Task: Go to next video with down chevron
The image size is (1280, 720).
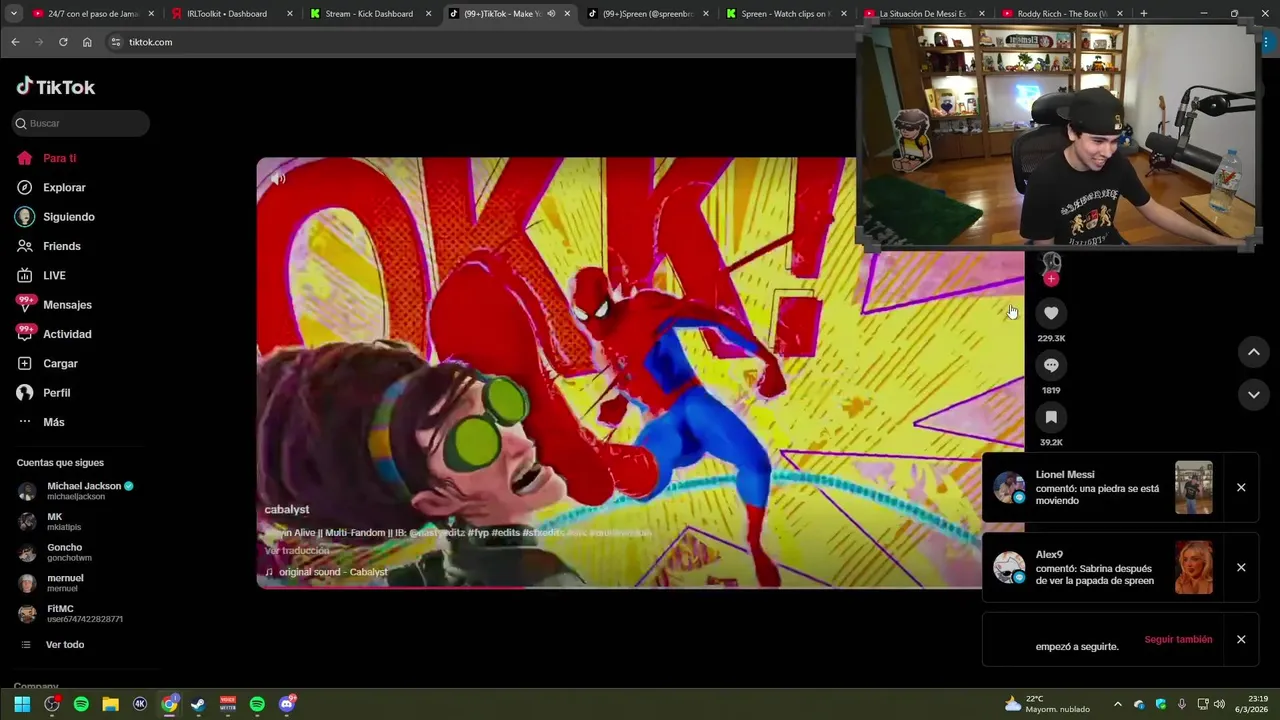Action: pyautogui.click(x=1253, y=395)
